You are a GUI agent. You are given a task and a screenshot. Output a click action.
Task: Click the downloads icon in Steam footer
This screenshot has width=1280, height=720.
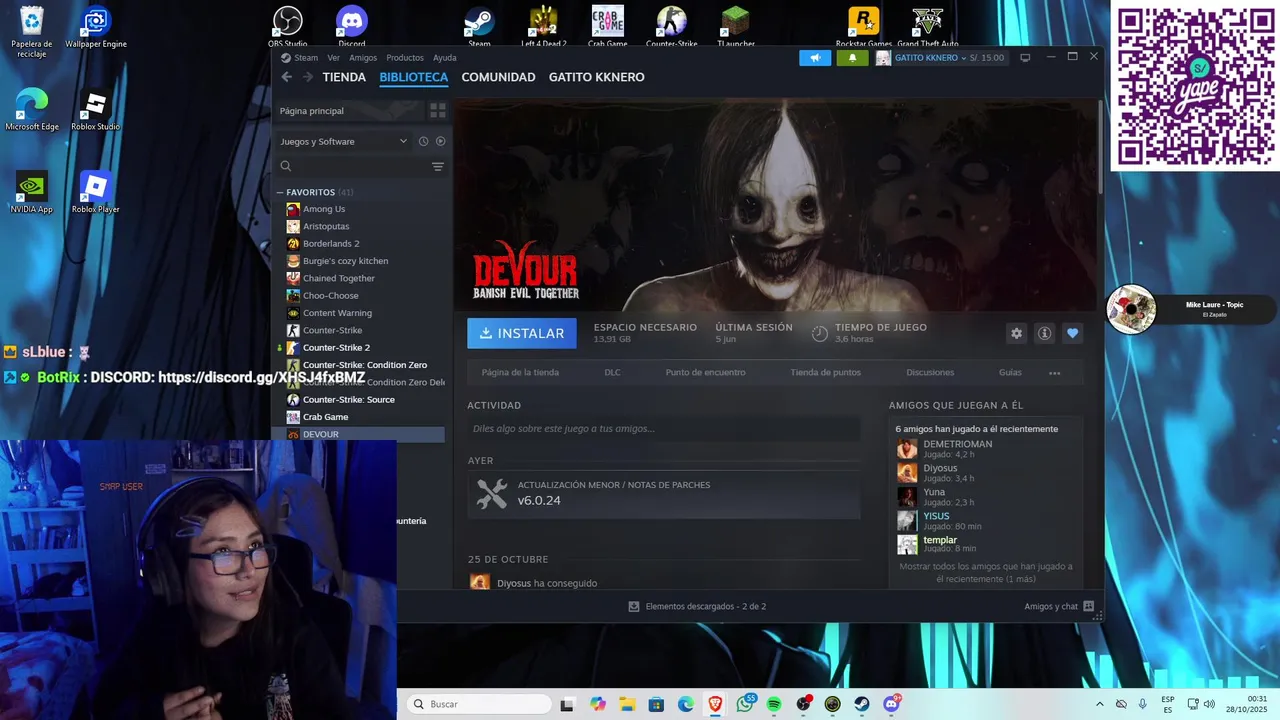634,606
